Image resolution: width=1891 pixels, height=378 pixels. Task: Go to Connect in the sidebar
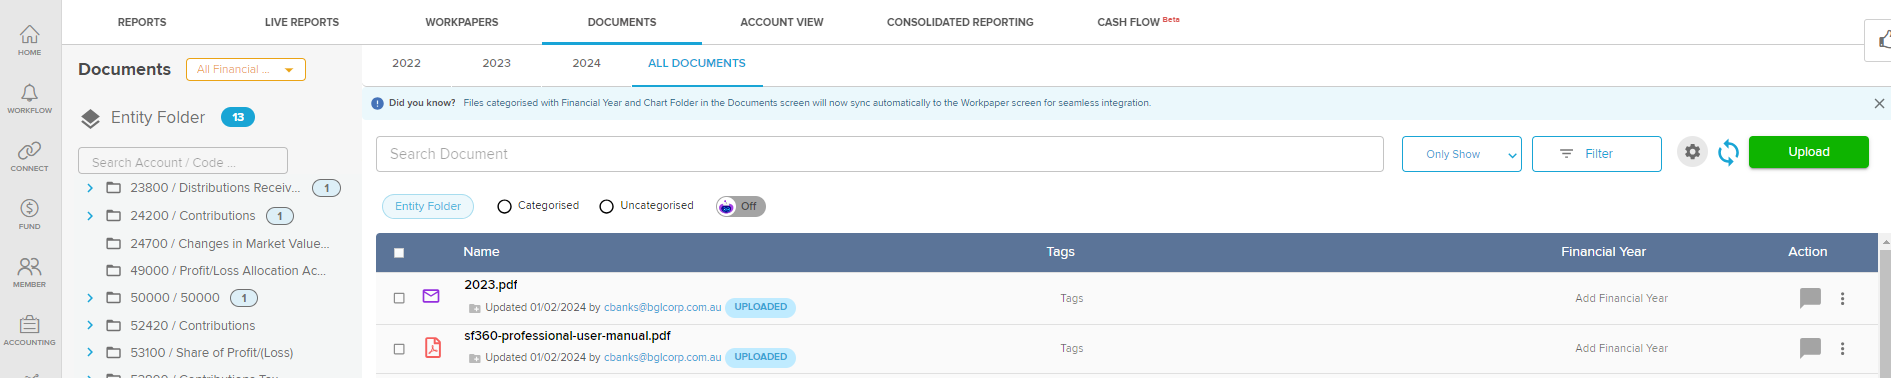30,156
